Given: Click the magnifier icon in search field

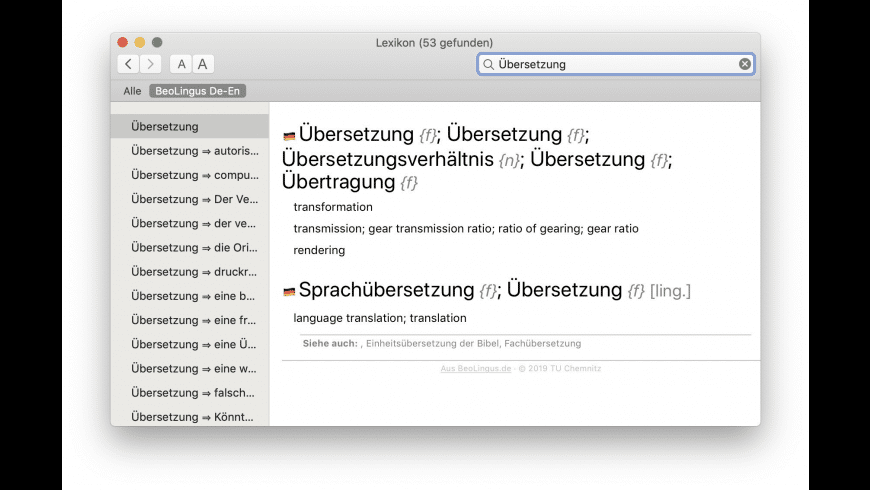Looking at the screenshot, I should coord(488,64).
